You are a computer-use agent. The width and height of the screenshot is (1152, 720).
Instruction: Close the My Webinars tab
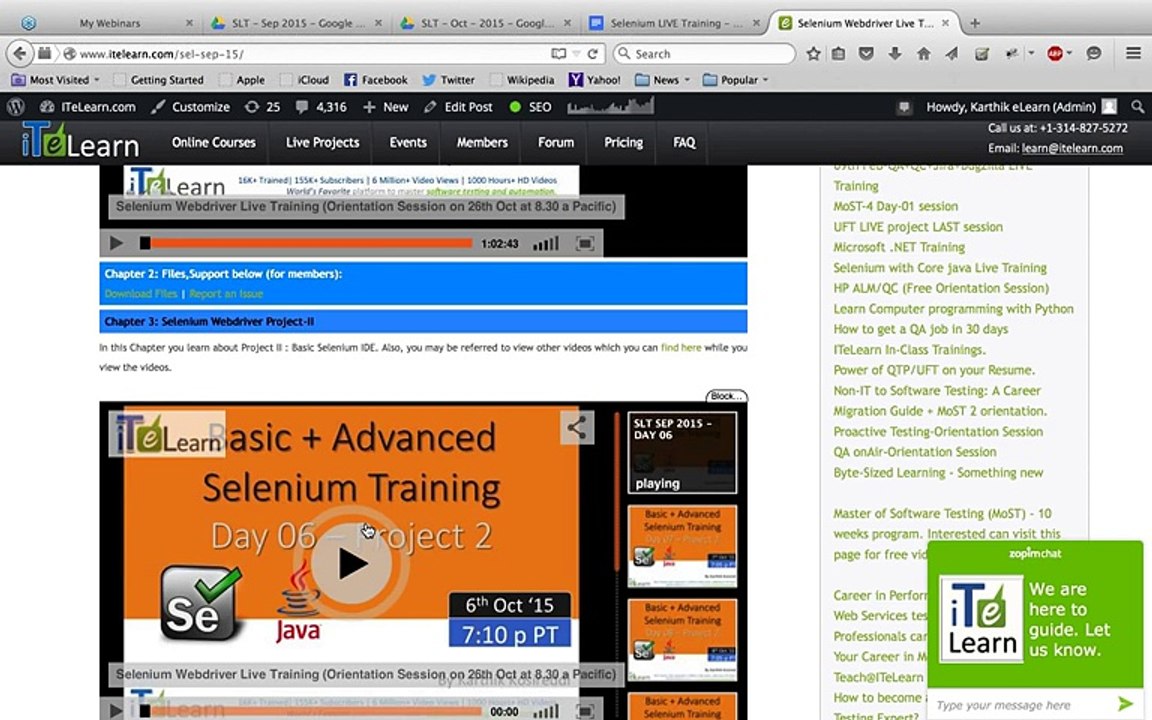click(189, 23)
